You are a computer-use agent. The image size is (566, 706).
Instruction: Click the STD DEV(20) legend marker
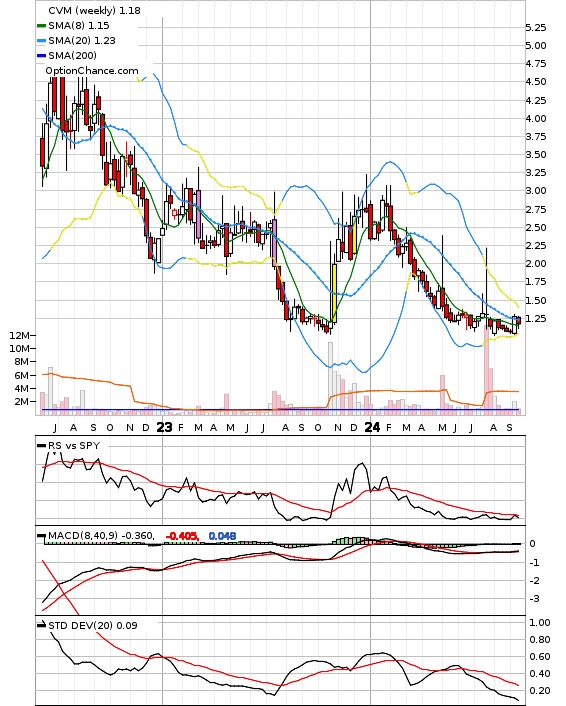[41, 625]
